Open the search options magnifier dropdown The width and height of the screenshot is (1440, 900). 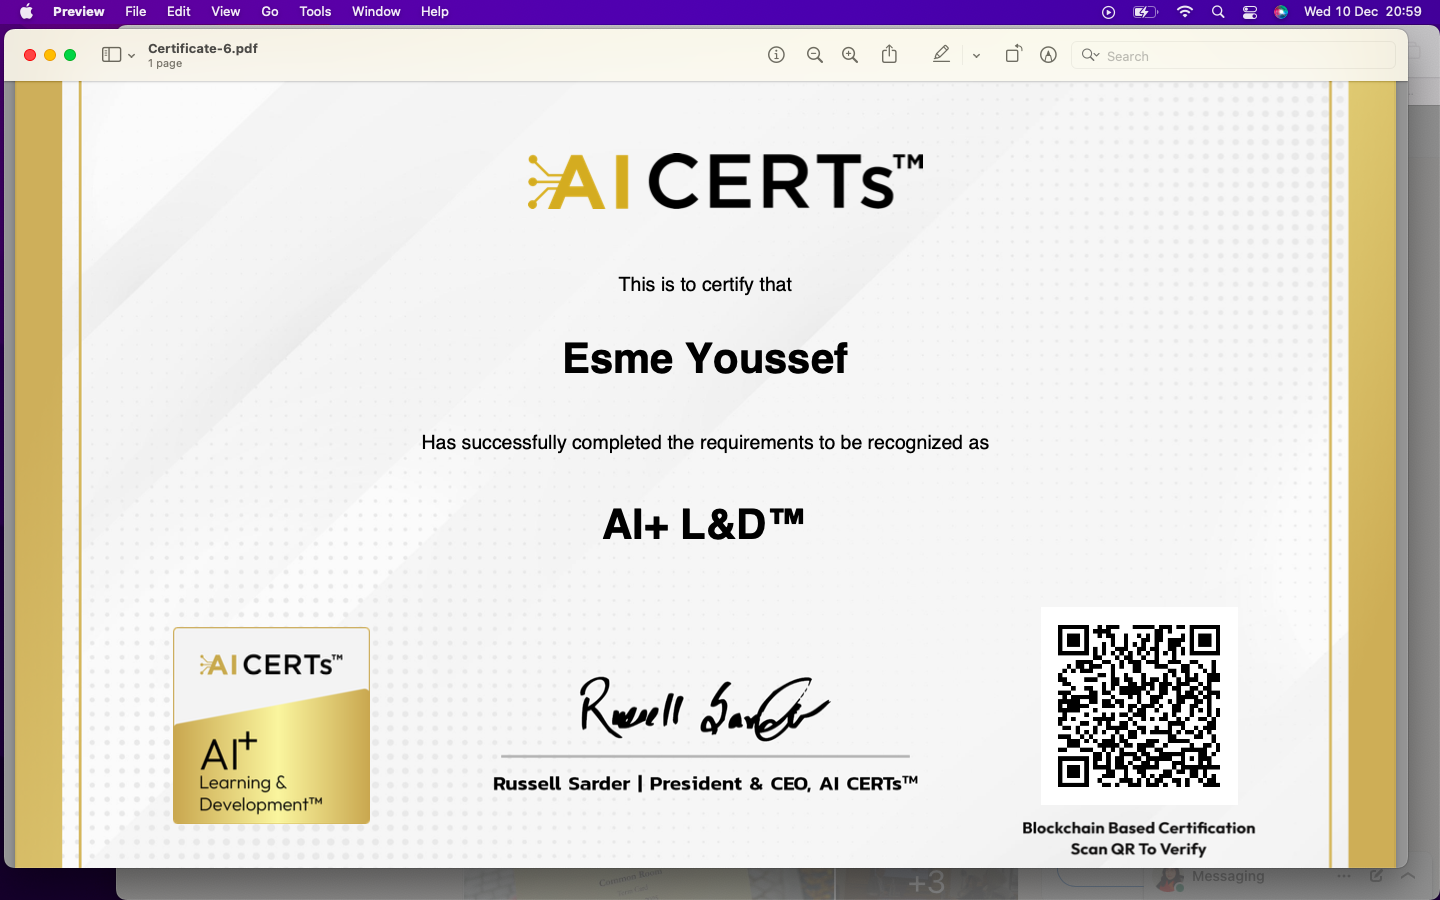(x=1090, y=55)
